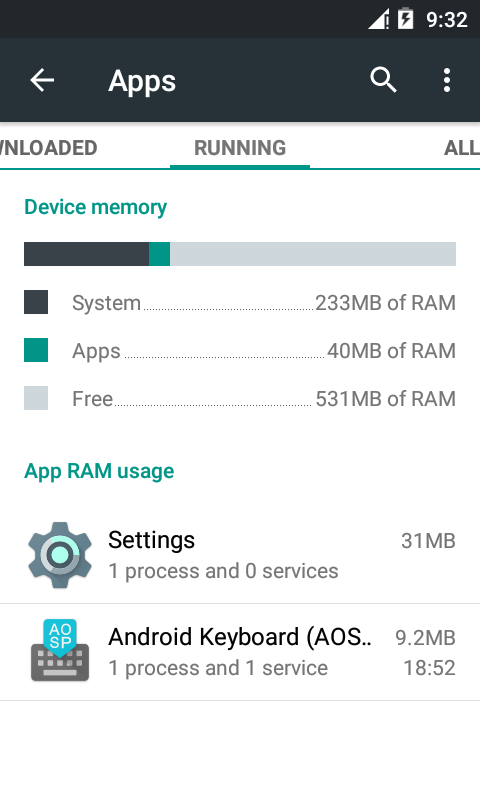Screen dimensions: 480x800
Task: Tap the clock showing 9:32
Action: point(447,20)
